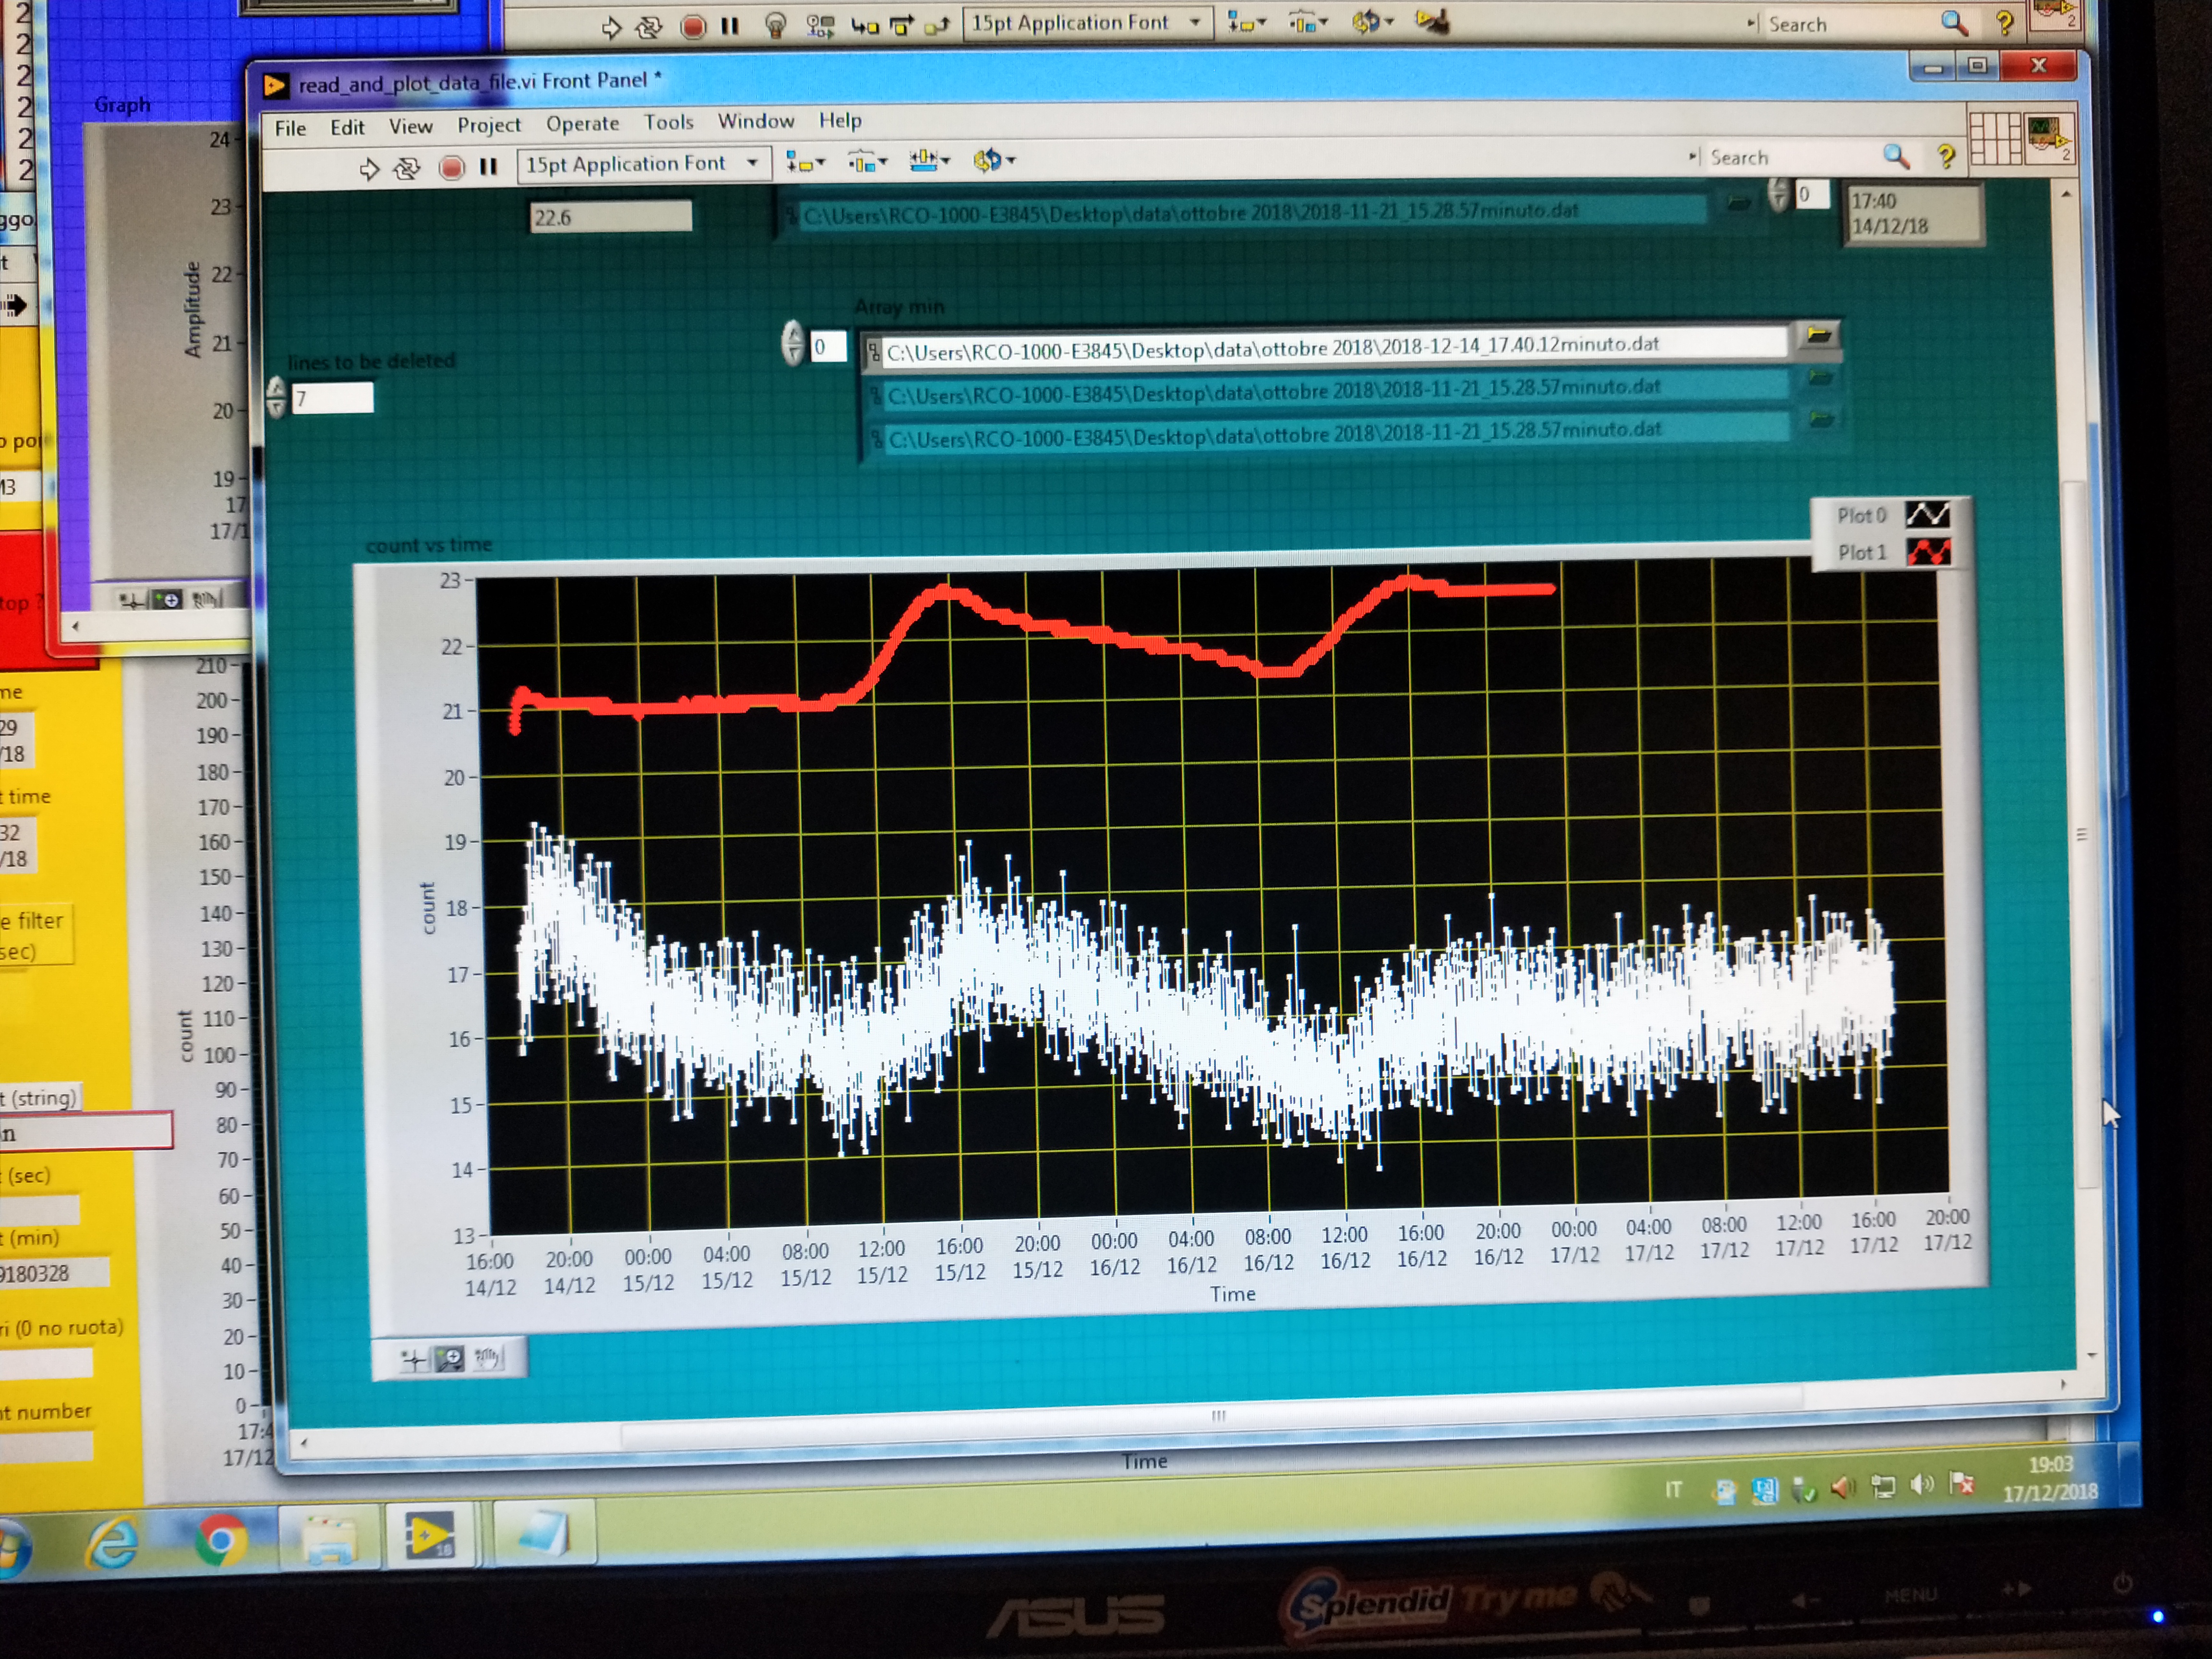Open Chrome from the Windows taskbar

coord(220,1541)
